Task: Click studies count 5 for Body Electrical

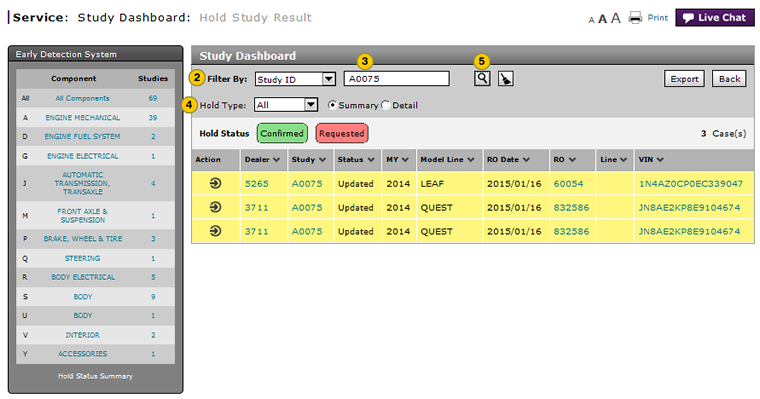Action: click(x=153, y=277)
